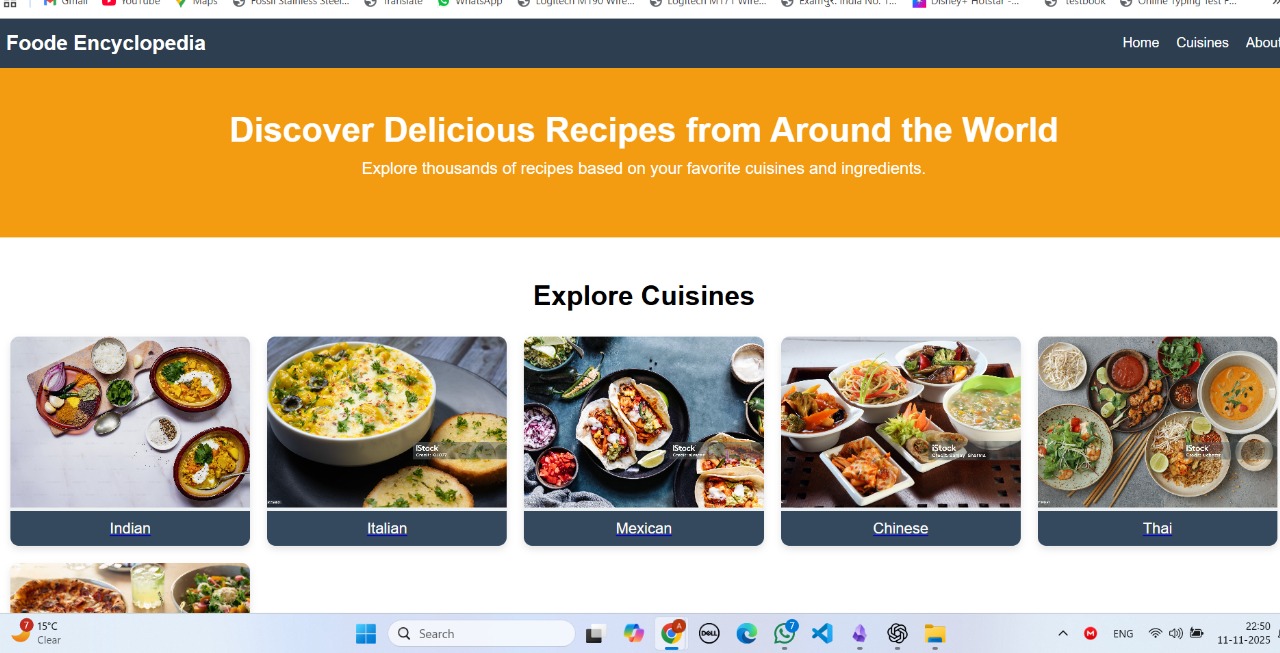This screenshot has width=1280, height=653.
Task: Open the Chinese cuisine link
Action: coord(900,528)
